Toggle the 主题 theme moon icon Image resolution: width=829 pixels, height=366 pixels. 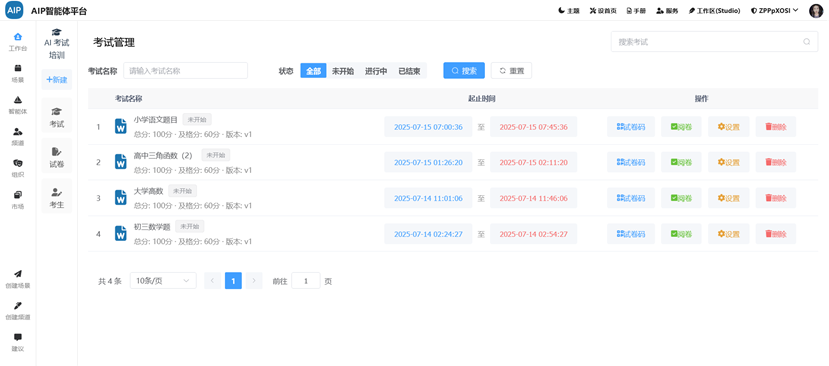tap(561, 11)
